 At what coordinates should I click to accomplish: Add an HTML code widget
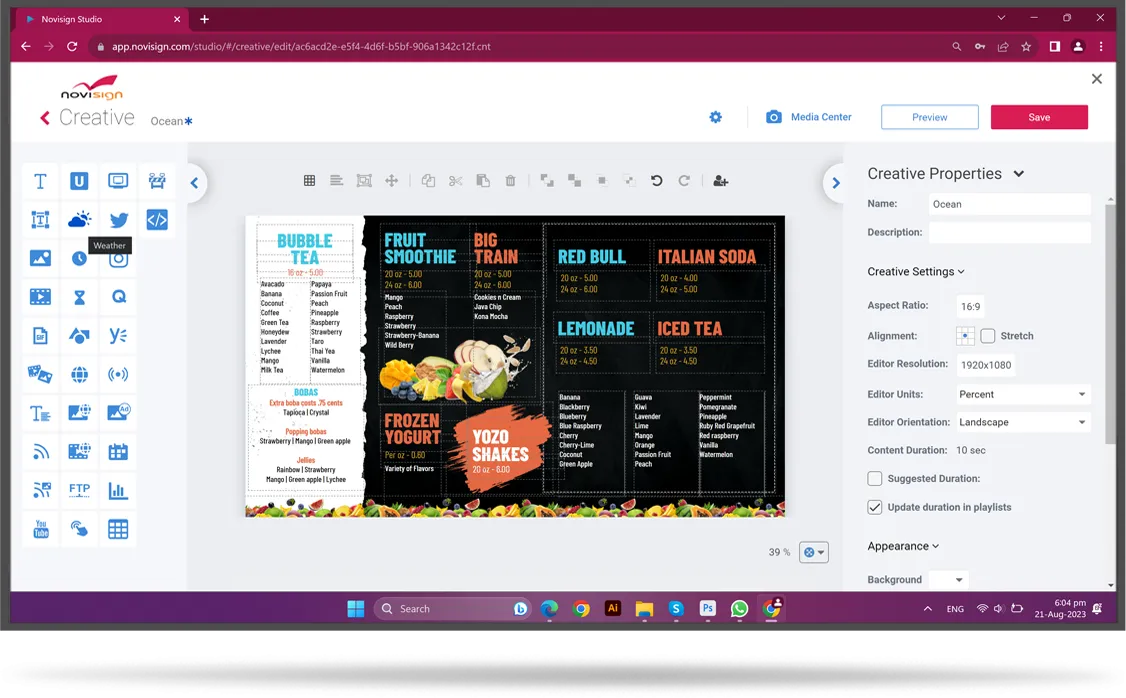(157, 219)
